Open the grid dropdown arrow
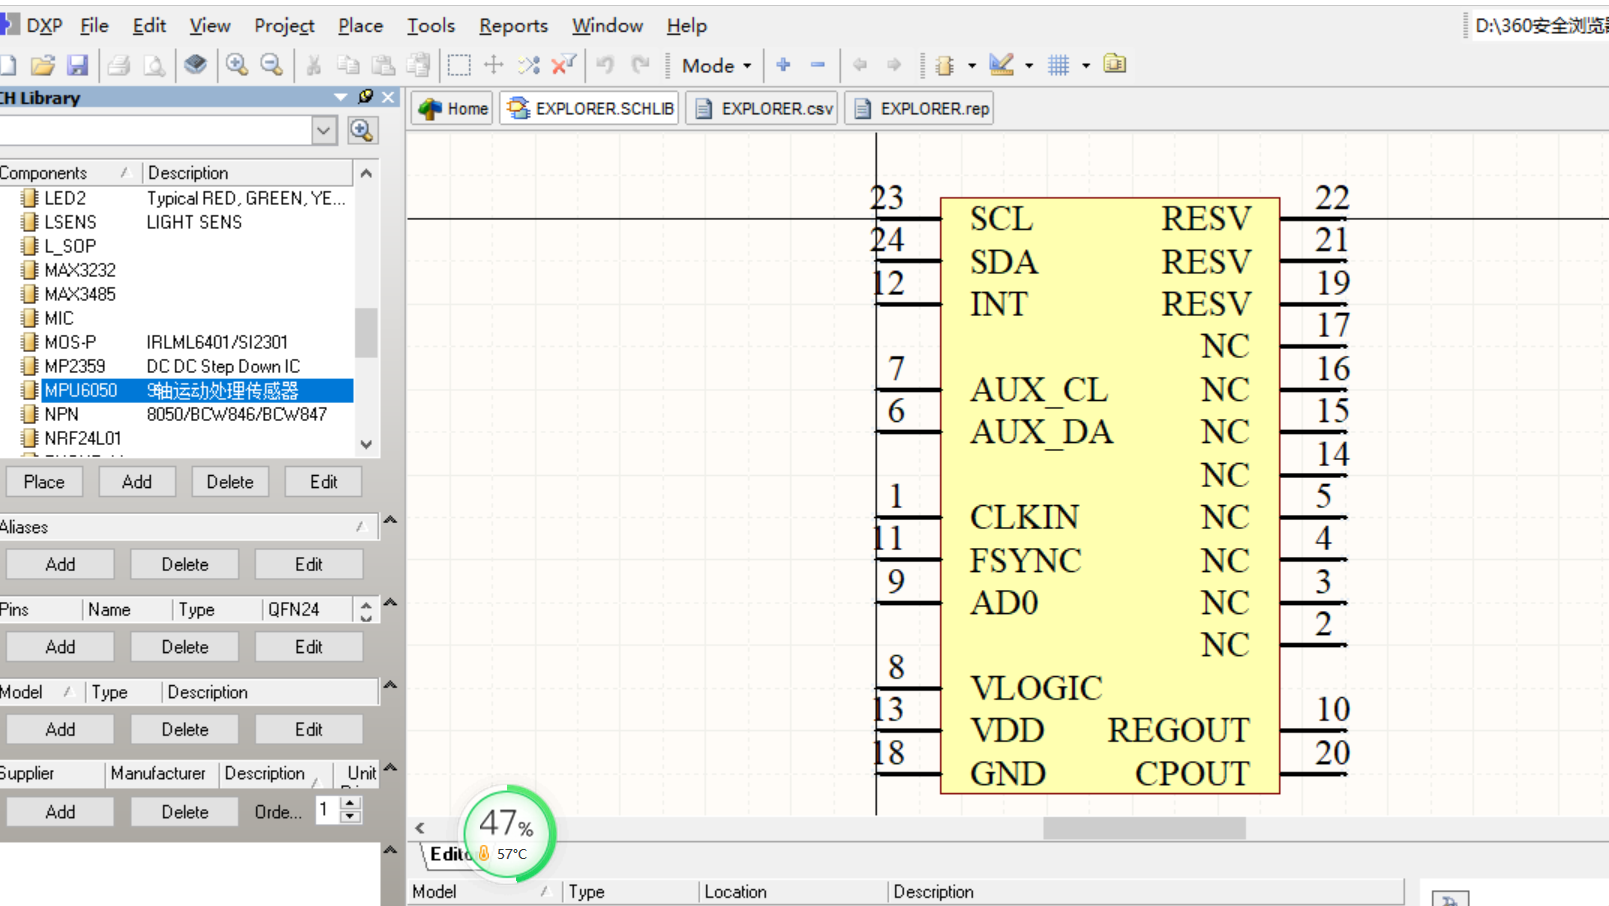This screenshot has width=1609, height=906. [x=1086, y=66]
